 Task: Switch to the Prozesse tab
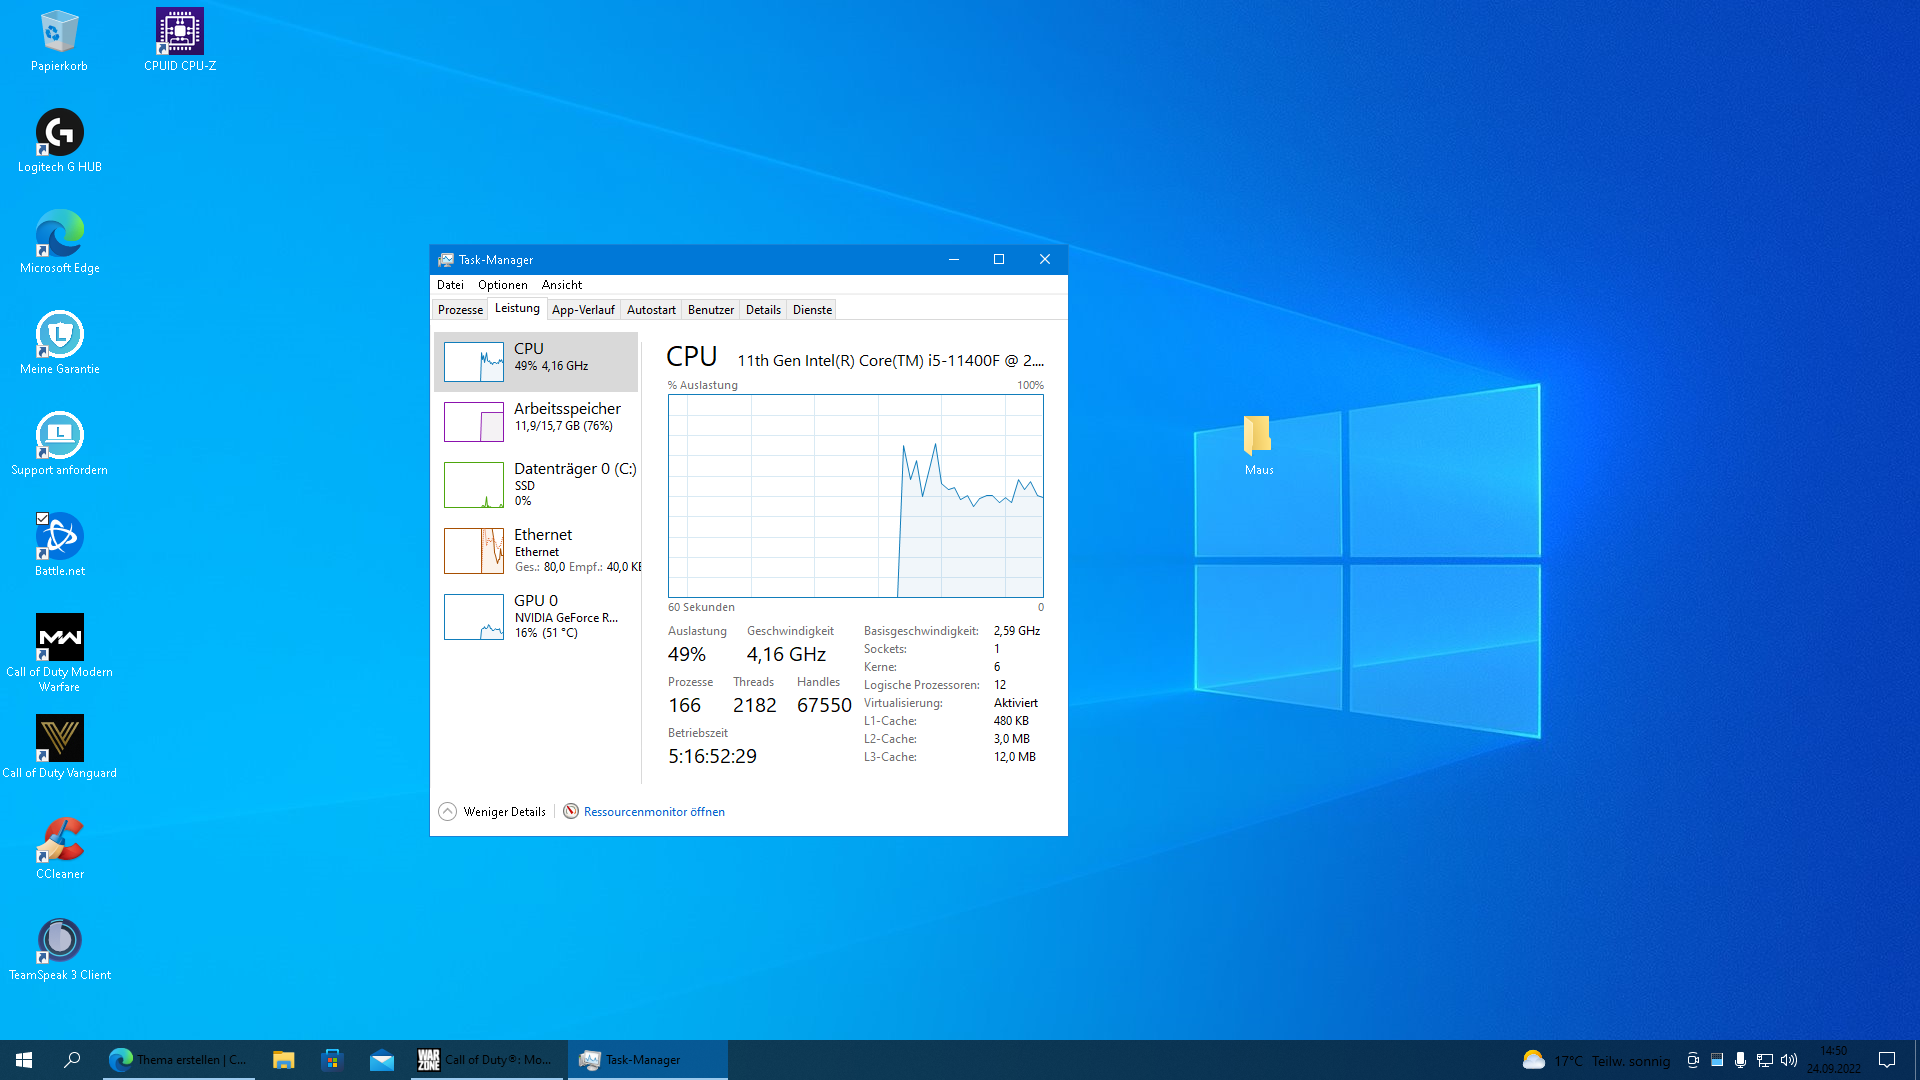(x=460, y=310)
